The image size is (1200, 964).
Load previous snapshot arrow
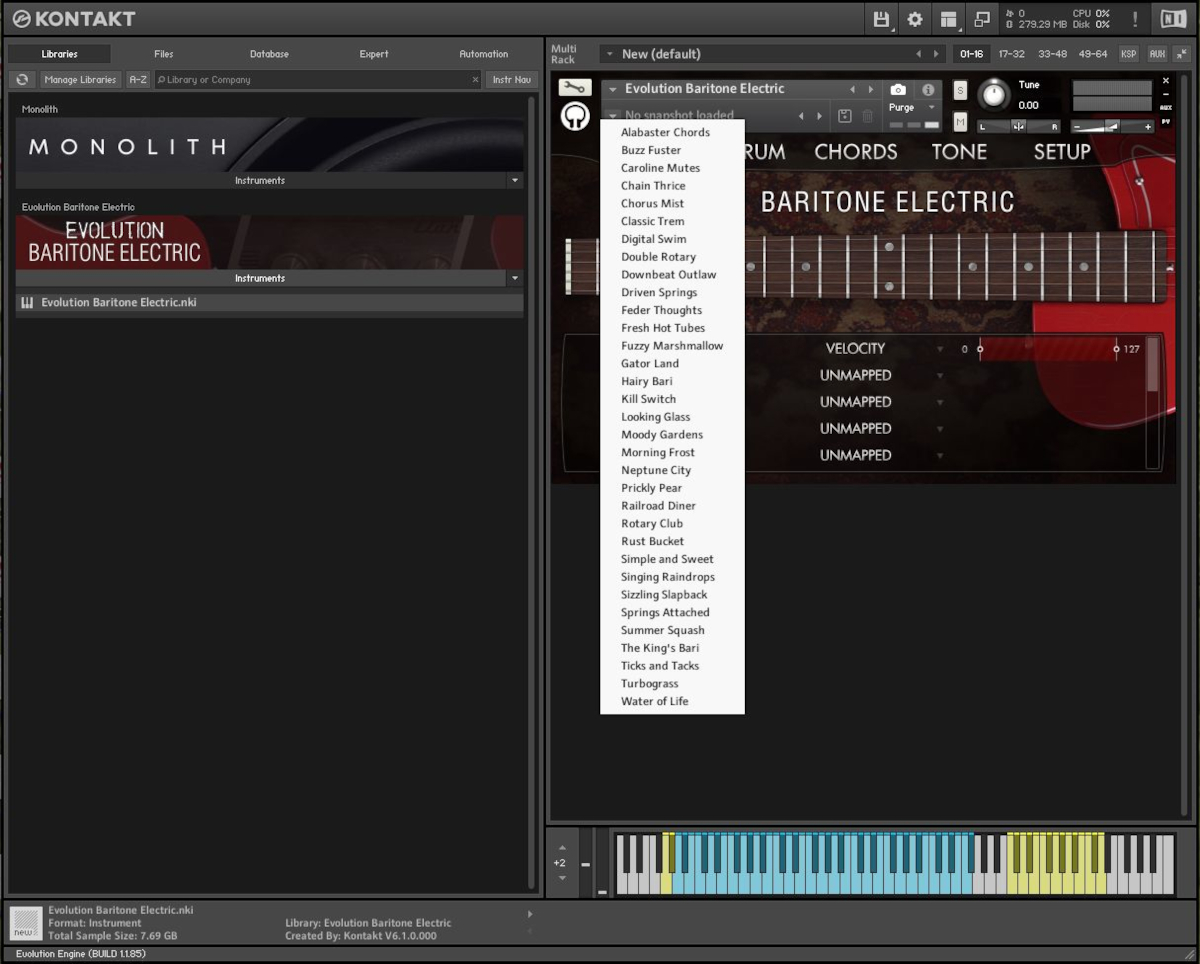(x=800, y=116)
